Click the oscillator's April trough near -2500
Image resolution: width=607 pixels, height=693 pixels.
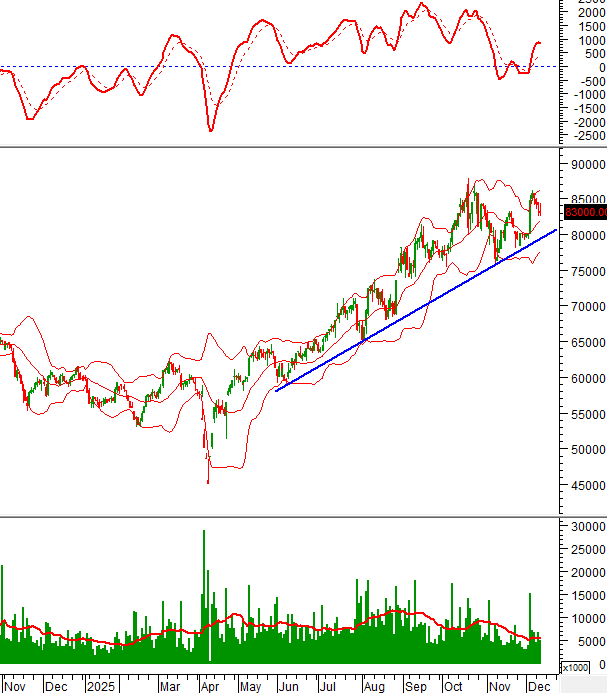pos(210,129)
